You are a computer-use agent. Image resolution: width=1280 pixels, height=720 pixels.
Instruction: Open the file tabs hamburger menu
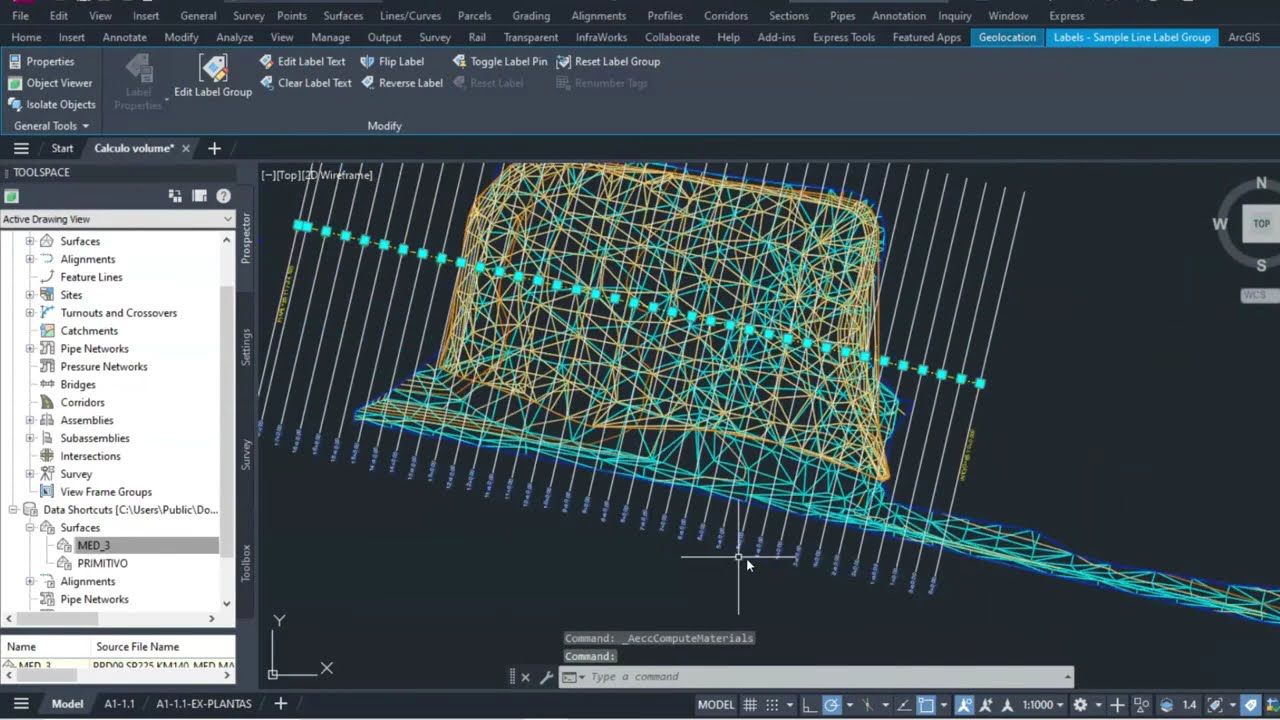click(x=21, y=148)
